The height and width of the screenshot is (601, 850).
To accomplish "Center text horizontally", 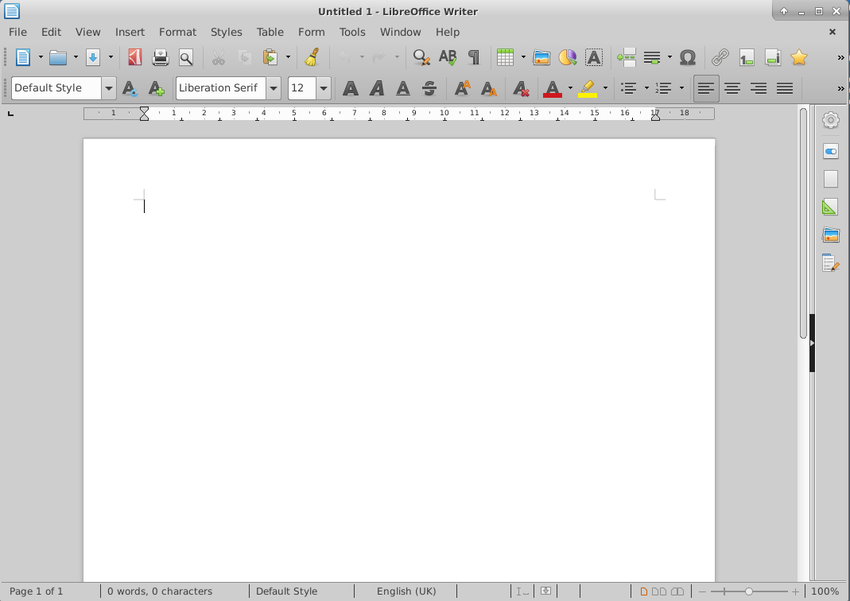I will (x=732, y=88).
